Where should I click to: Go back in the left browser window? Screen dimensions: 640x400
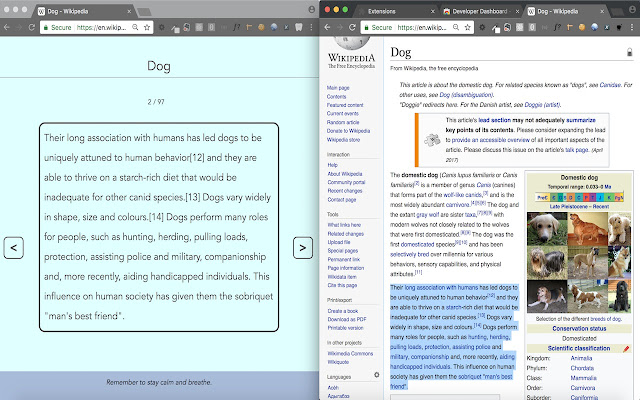pyautogui.click(x=7, y=27)
